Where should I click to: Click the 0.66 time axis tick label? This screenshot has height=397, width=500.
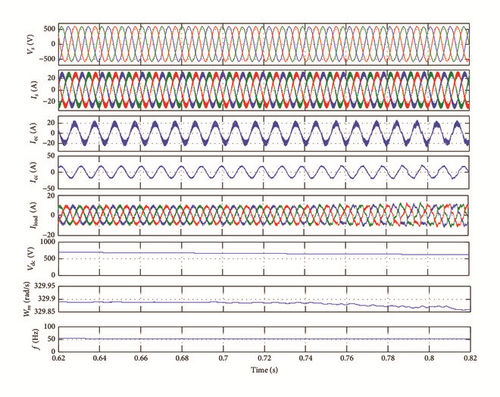(x=141, y=359)
